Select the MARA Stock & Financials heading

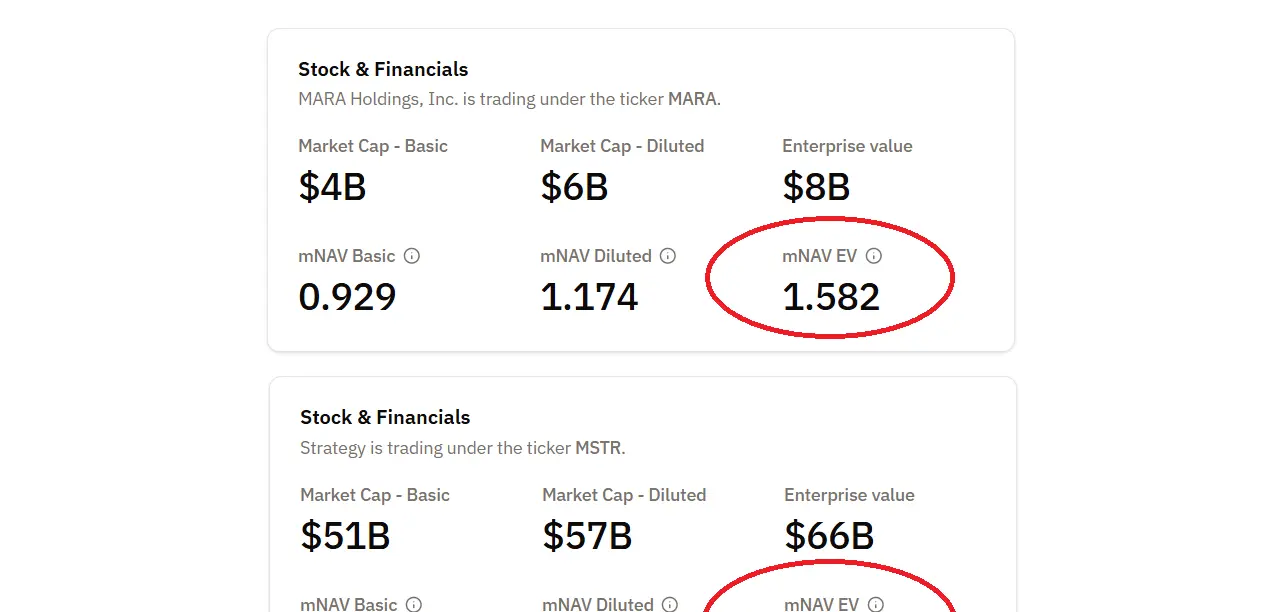[x=383, y=69]
